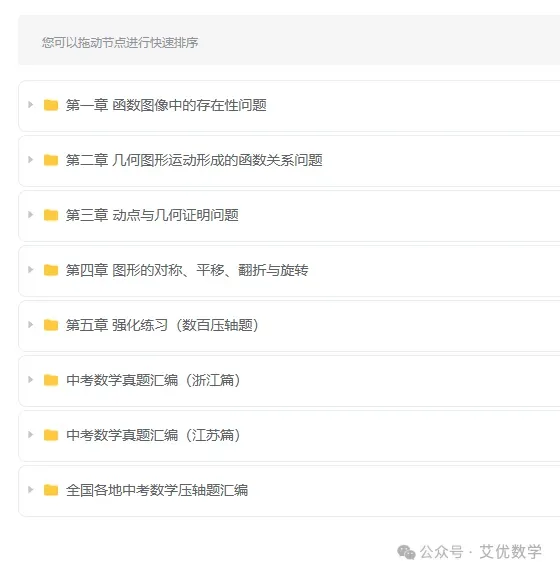Screen dimensions: 560x574
Task: Expand the 中考数学真题汇编（浙江篇）arrow
Action: click(x=31, y=380)
